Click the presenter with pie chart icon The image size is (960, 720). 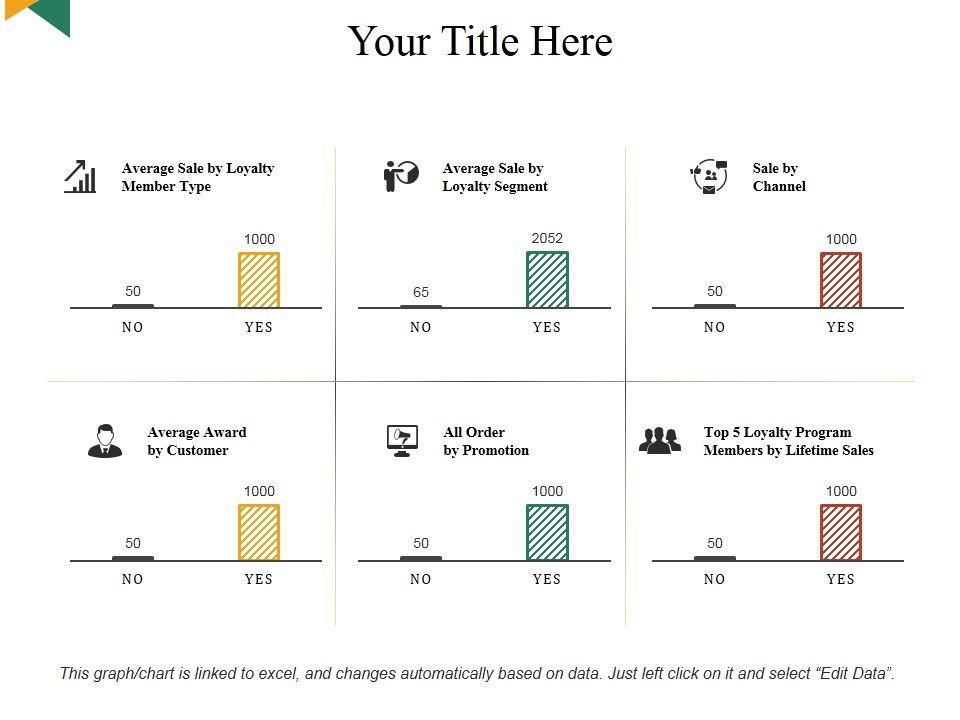(x=401, y=176)
